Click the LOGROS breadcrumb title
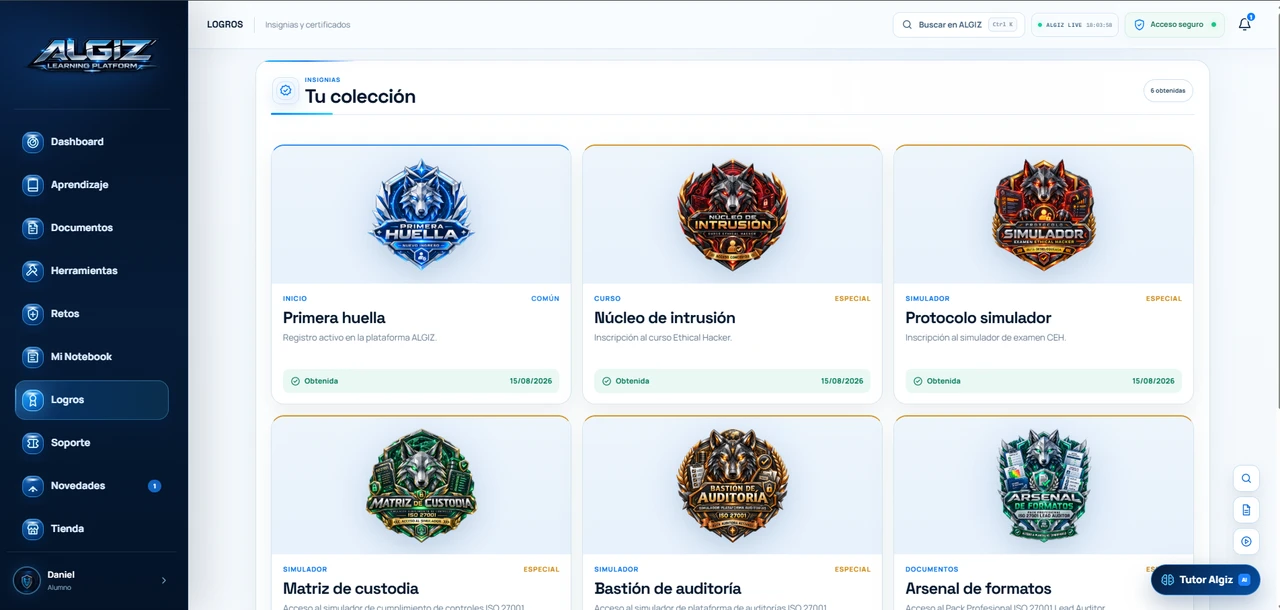The width and height of the screenshot is (1280, 610). pos(225,24)
